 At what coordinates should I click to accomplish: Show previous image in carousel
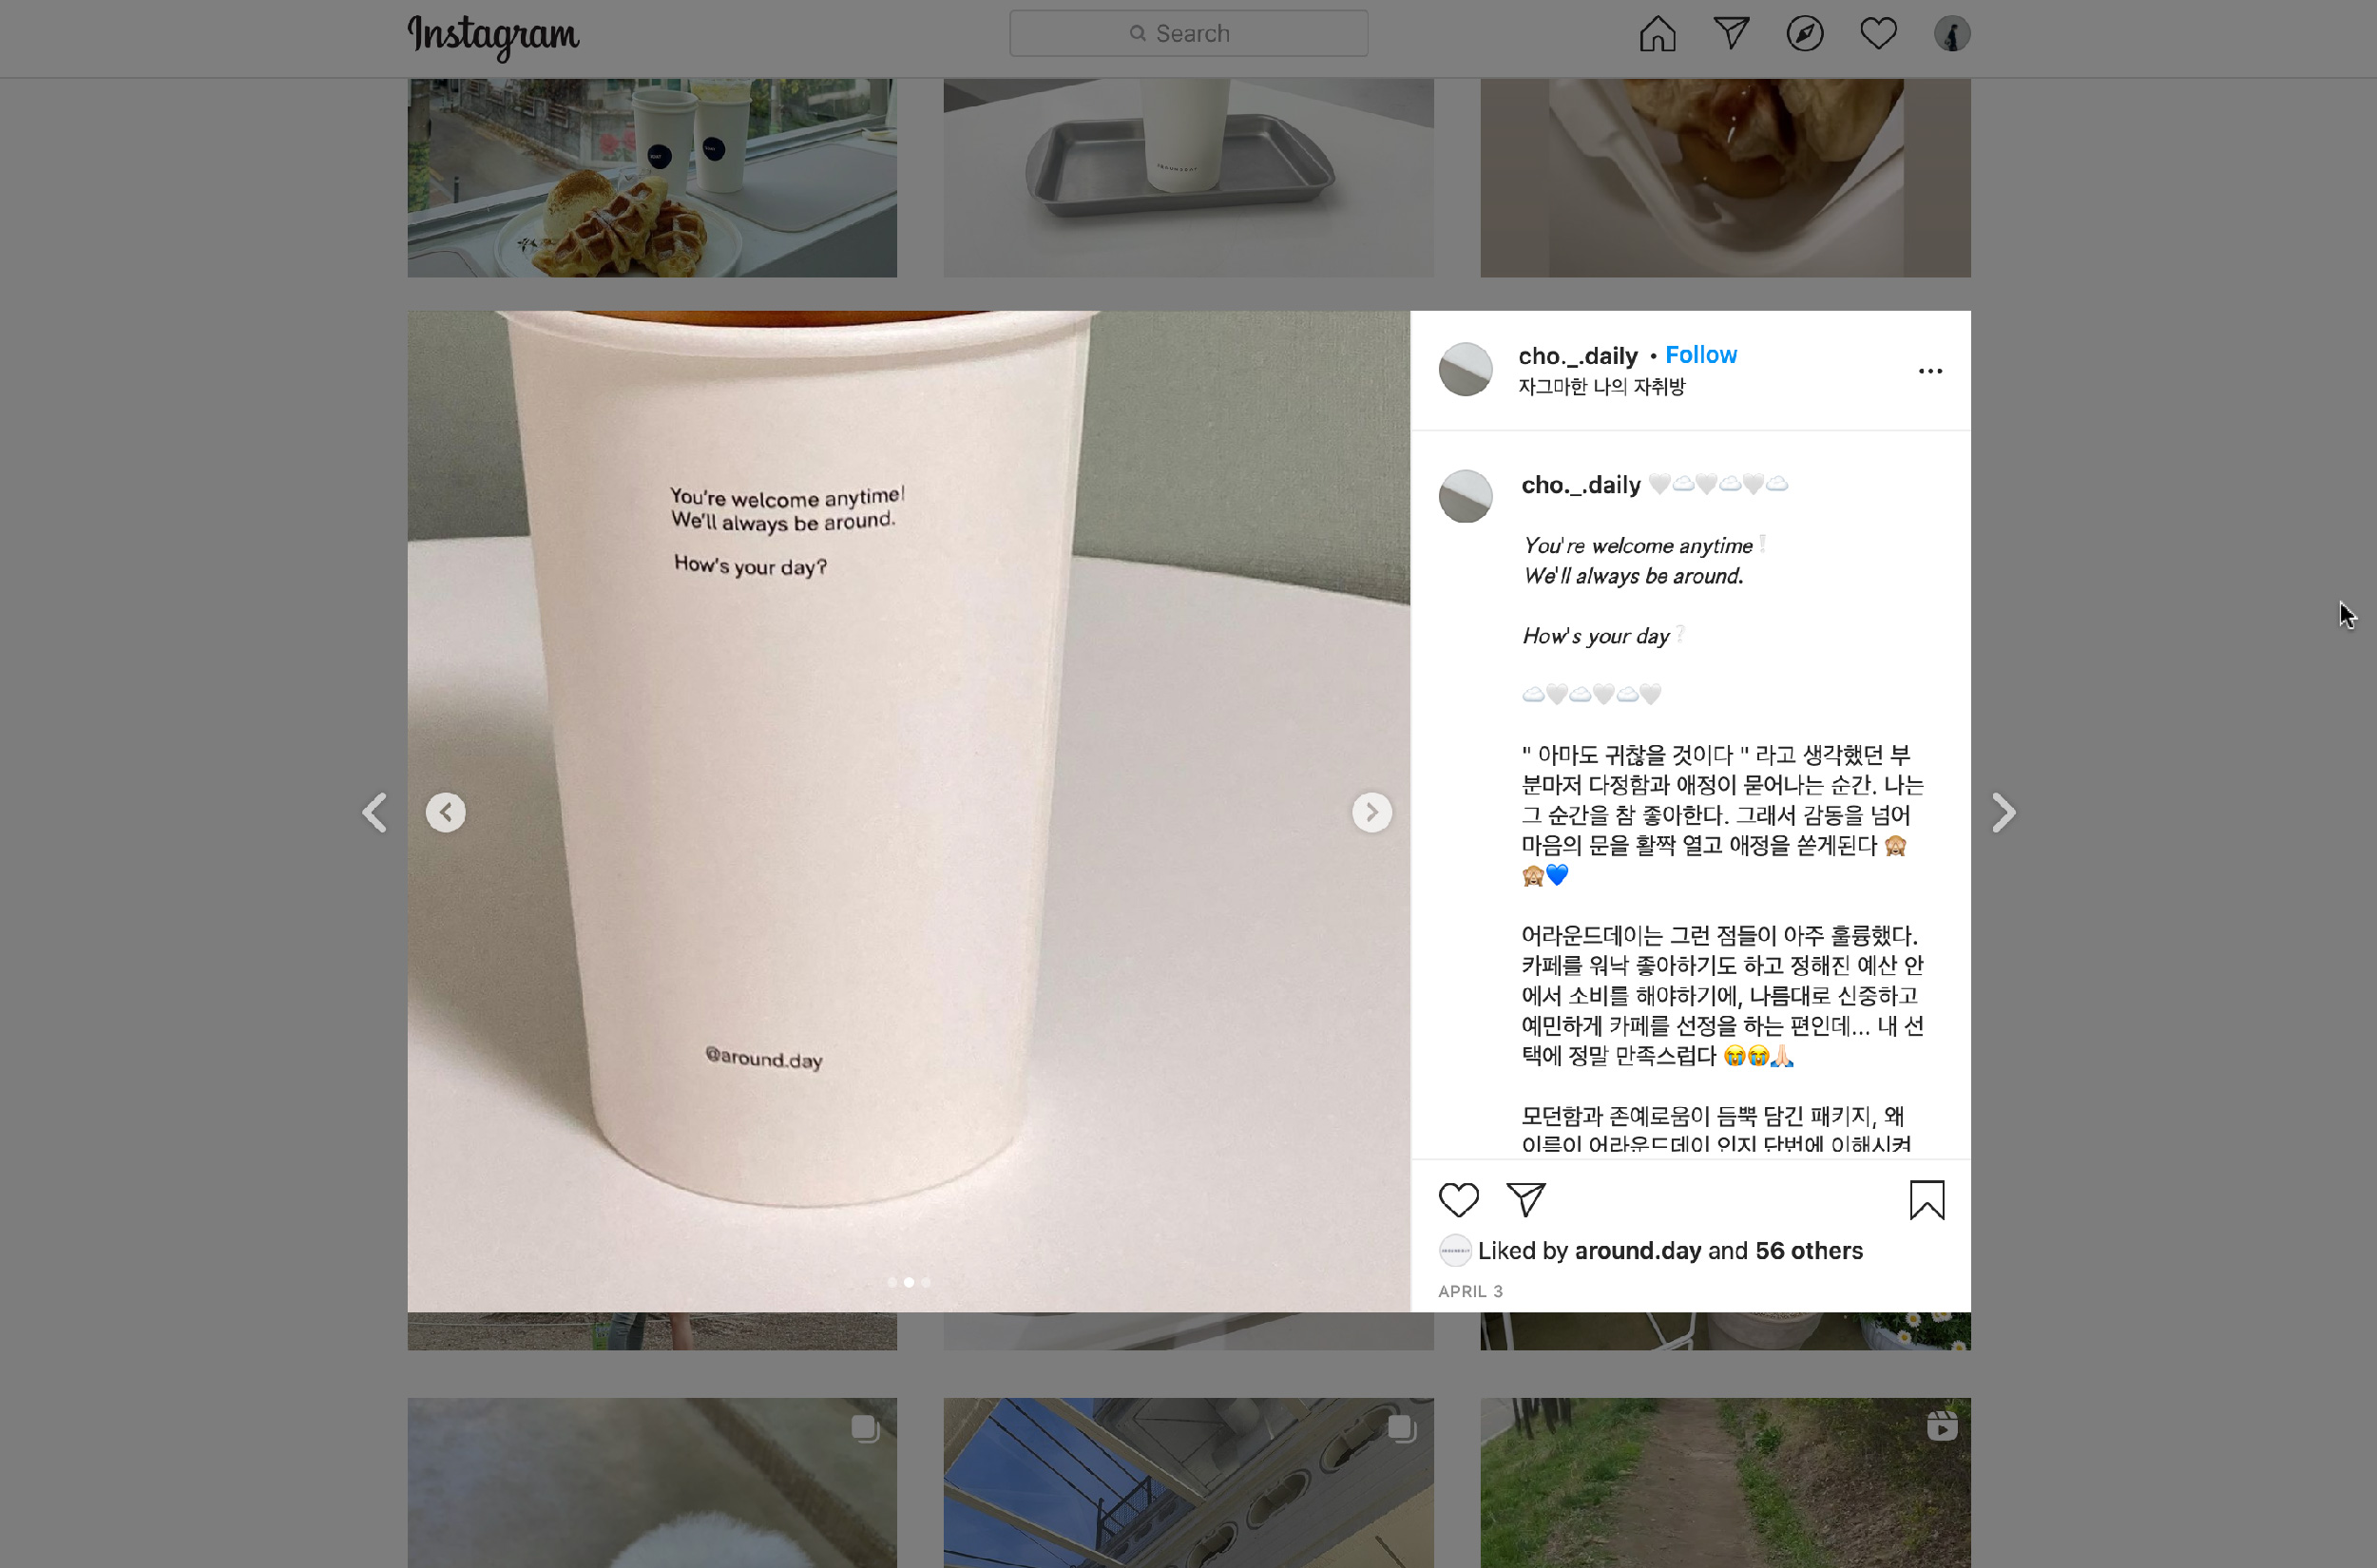445,812
